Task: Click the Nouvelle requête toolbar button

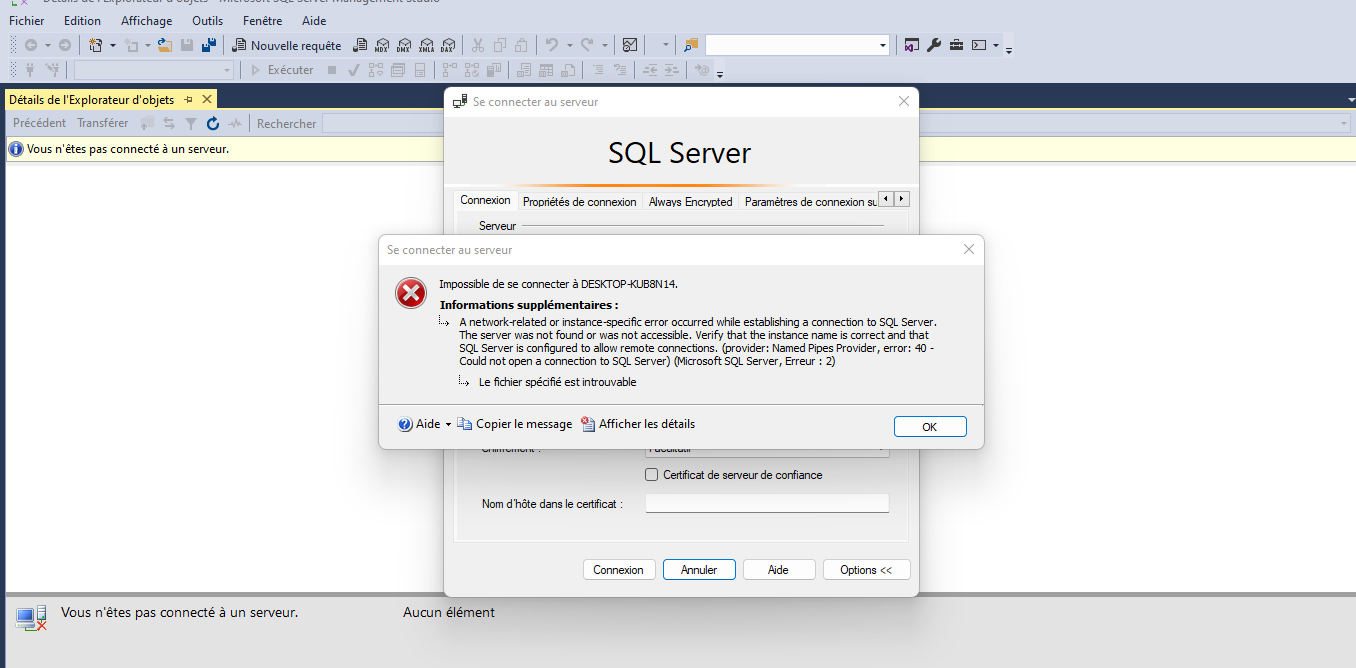Action: [x=287, y=45]
